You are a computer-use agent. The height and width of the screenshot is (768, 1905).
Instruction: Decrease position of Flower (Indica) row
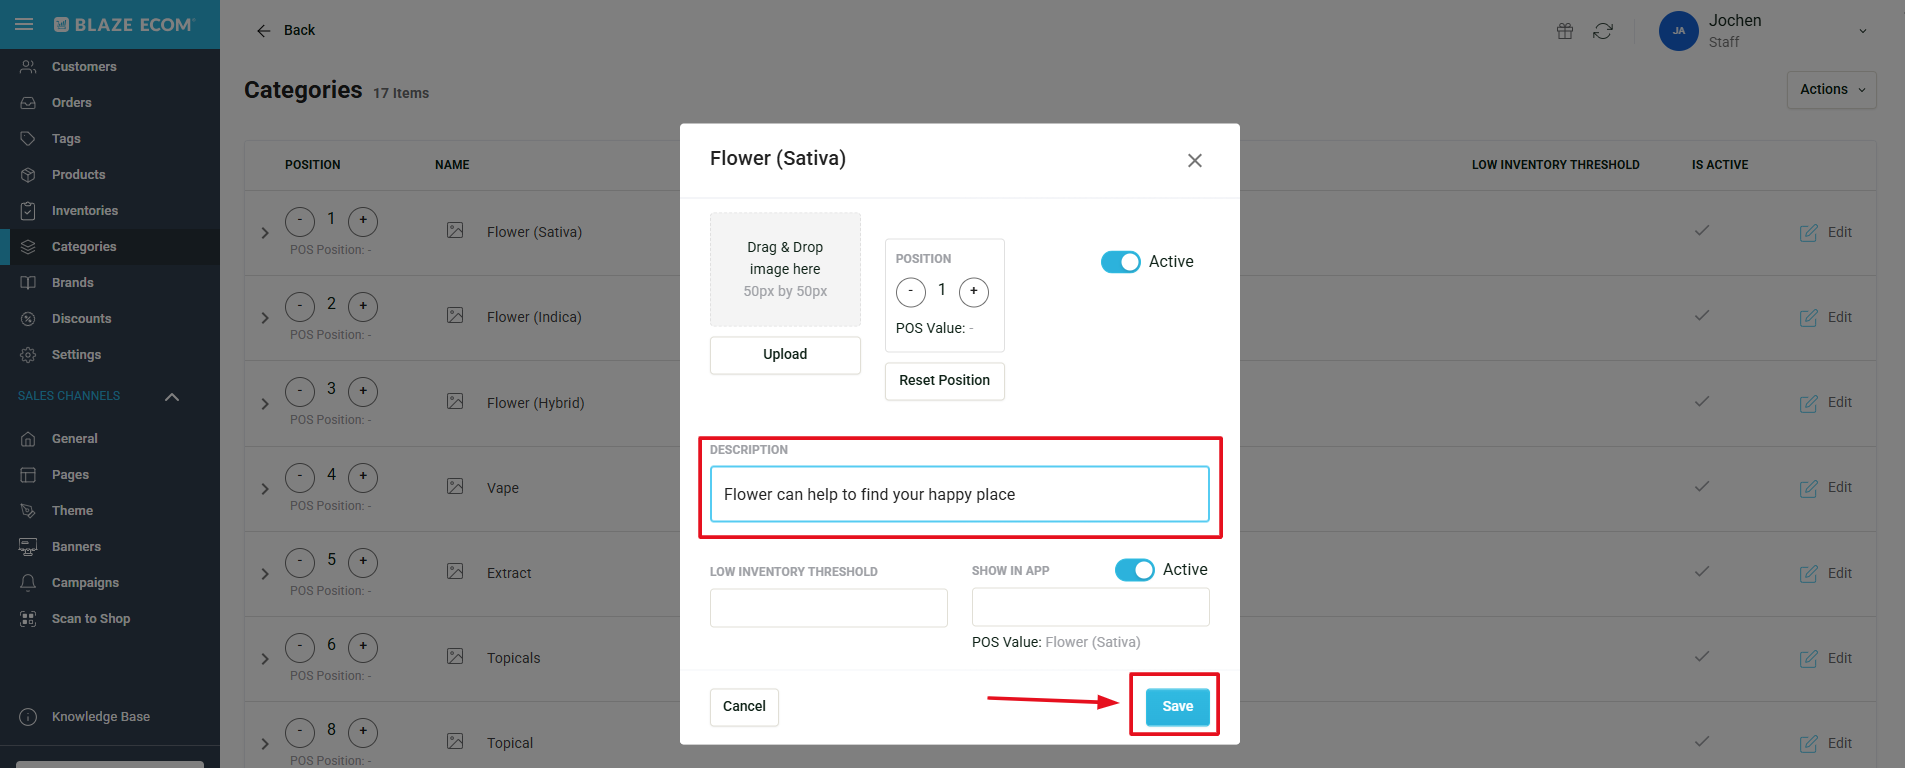(300, 306)
